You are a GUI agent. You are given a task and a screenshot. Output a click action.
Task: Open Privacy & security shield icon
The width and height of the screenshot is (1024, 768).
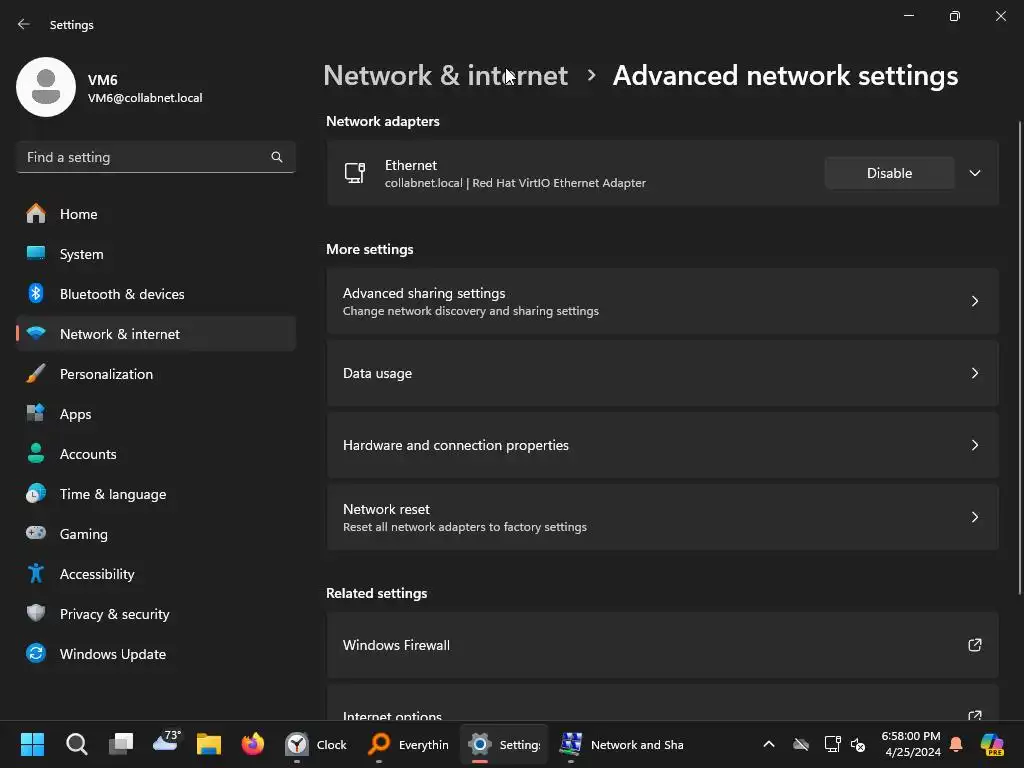[x=36, y=614]
